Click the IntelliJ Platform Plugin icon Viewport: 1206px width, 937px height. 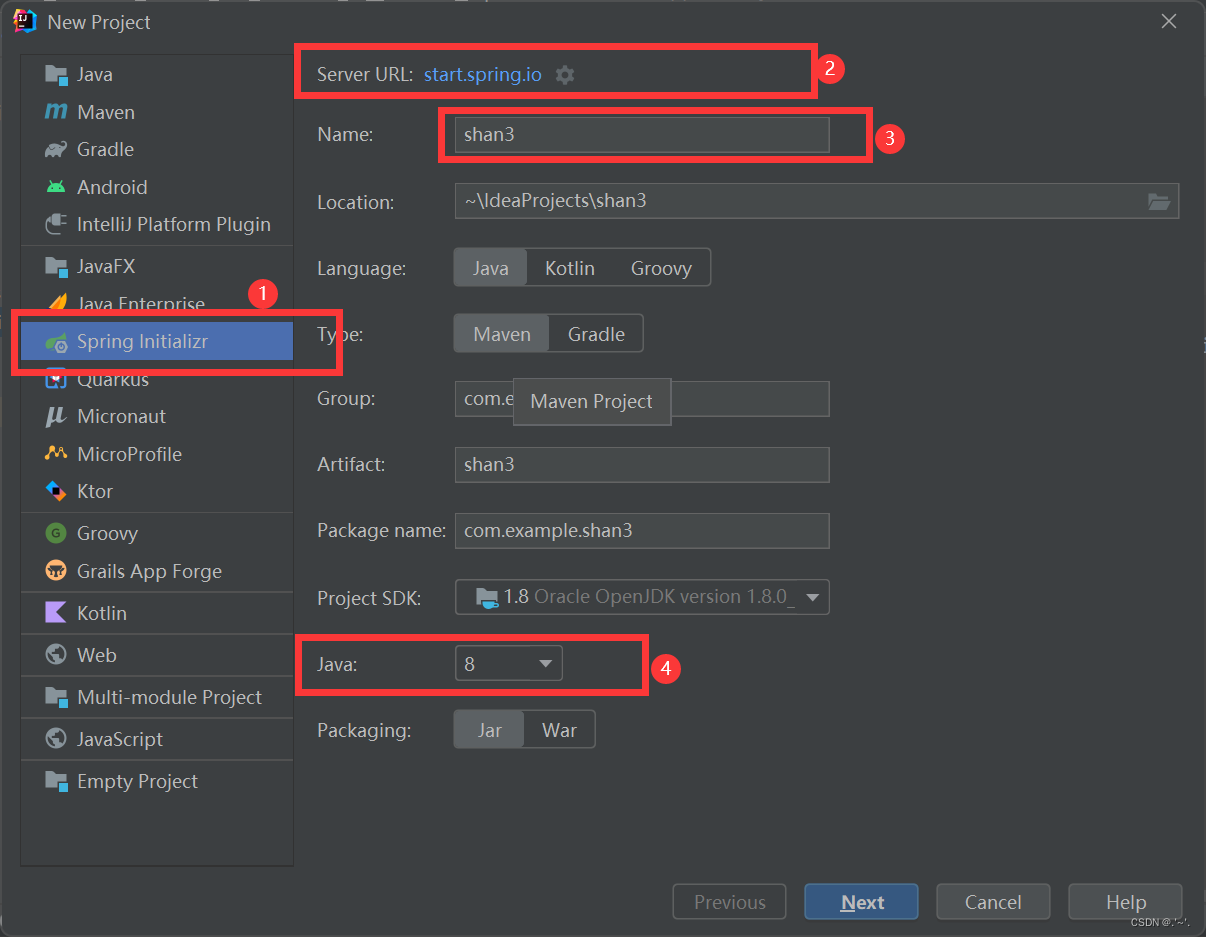(56, 224)
